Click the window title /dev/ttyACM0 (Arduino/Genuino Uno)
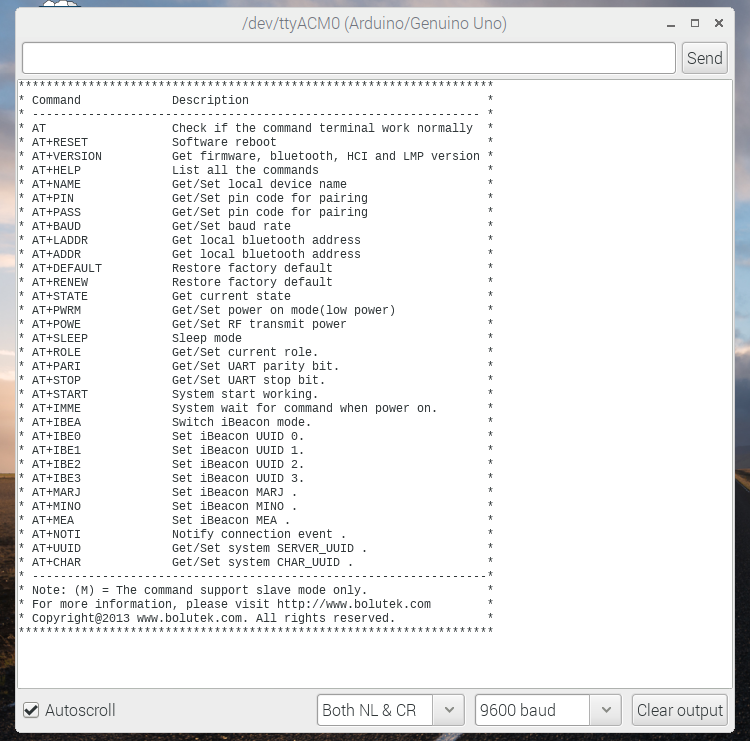 tap(374, 23)
